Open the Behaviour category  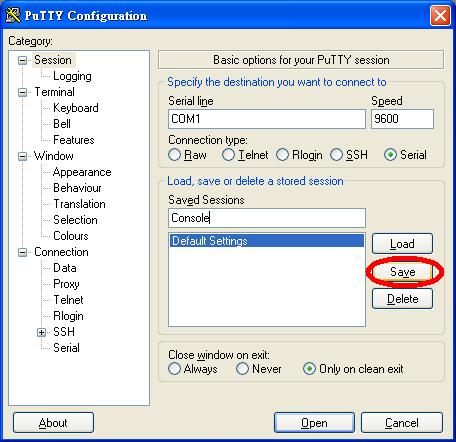77,188
